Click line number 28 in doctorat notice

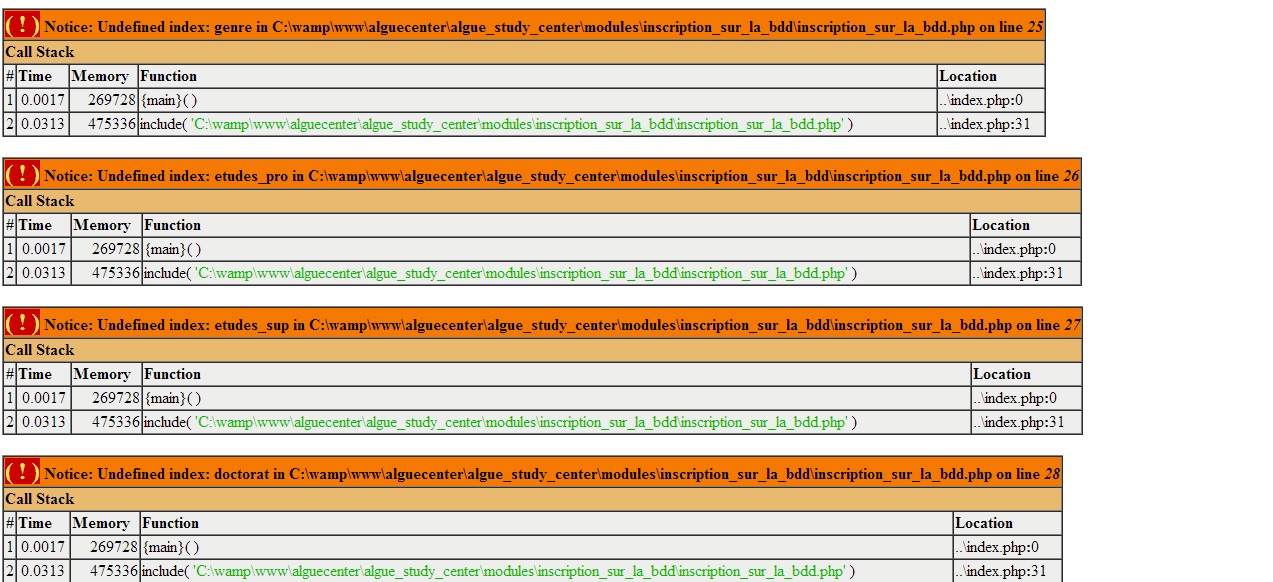click(1052, 475)
